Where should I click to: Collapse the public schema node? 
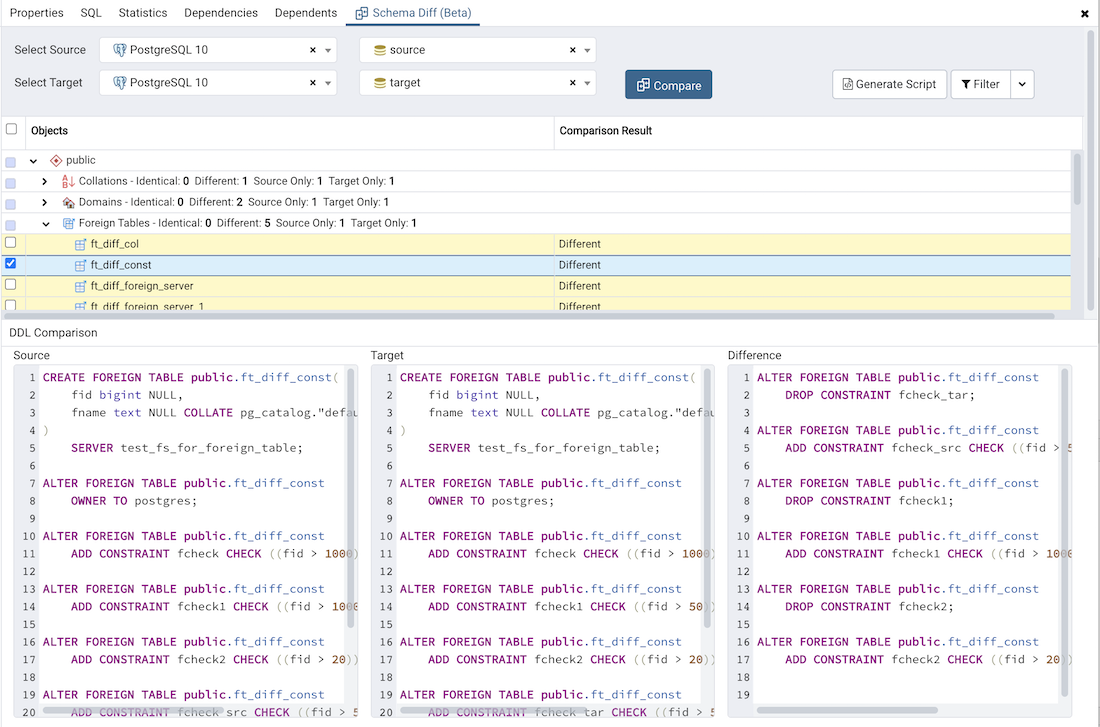pos(33,161)
